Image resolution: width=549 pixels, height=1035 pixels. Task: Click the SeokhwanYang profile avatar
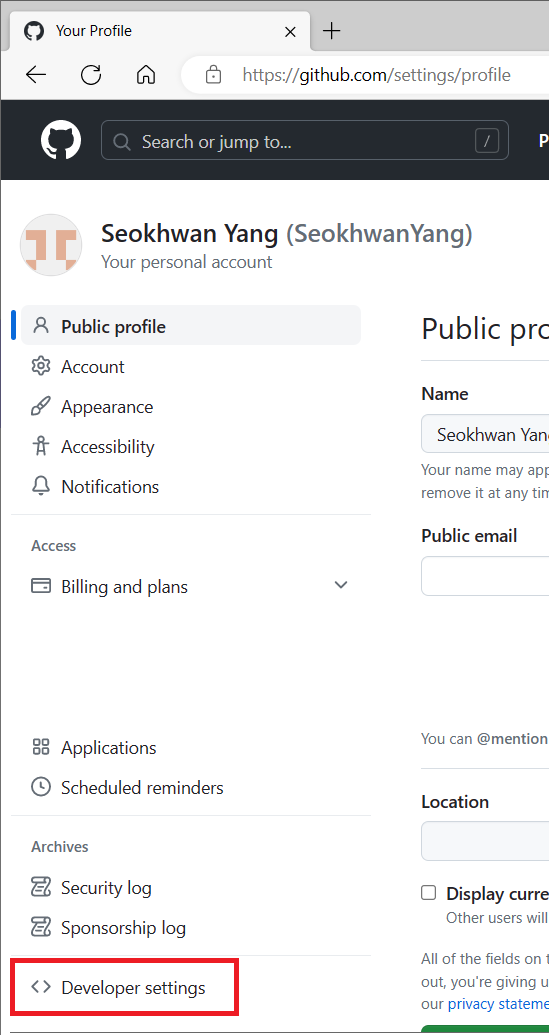coord(51,245)
